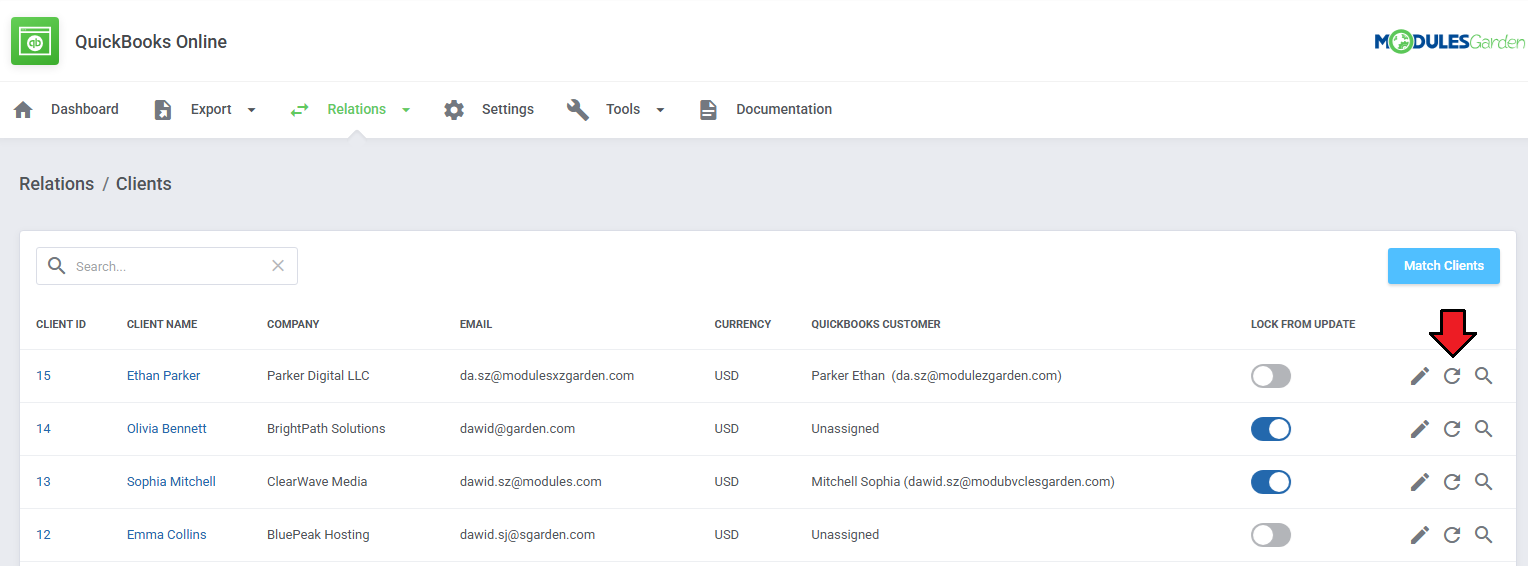Image resolution: width=1528 pixels, height=566 pixels.
Task: Expand the Relations dropdown arrow
Action: (x=406, y=110)
